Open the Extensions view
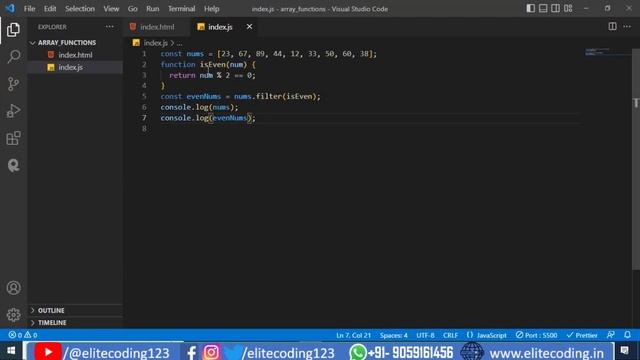The width and height of the screenshot is (640, 360). pyautogui.click(x=13, y=138)
